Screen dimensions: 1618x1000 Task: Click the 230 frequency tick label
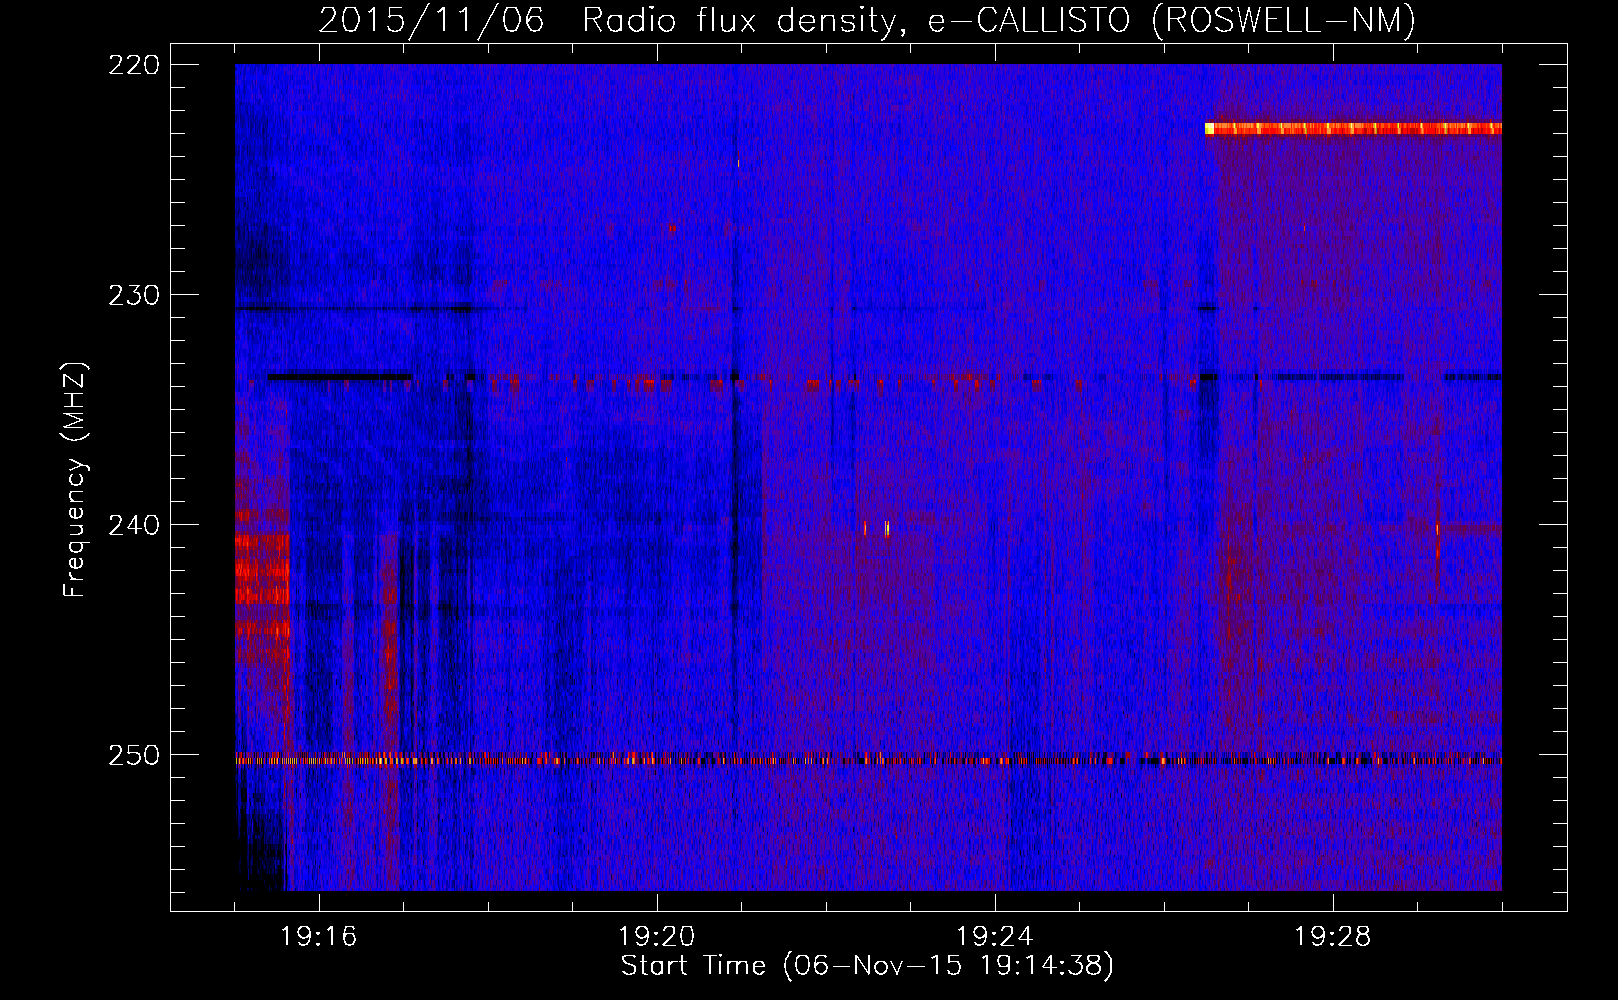[x=134, y=295]
